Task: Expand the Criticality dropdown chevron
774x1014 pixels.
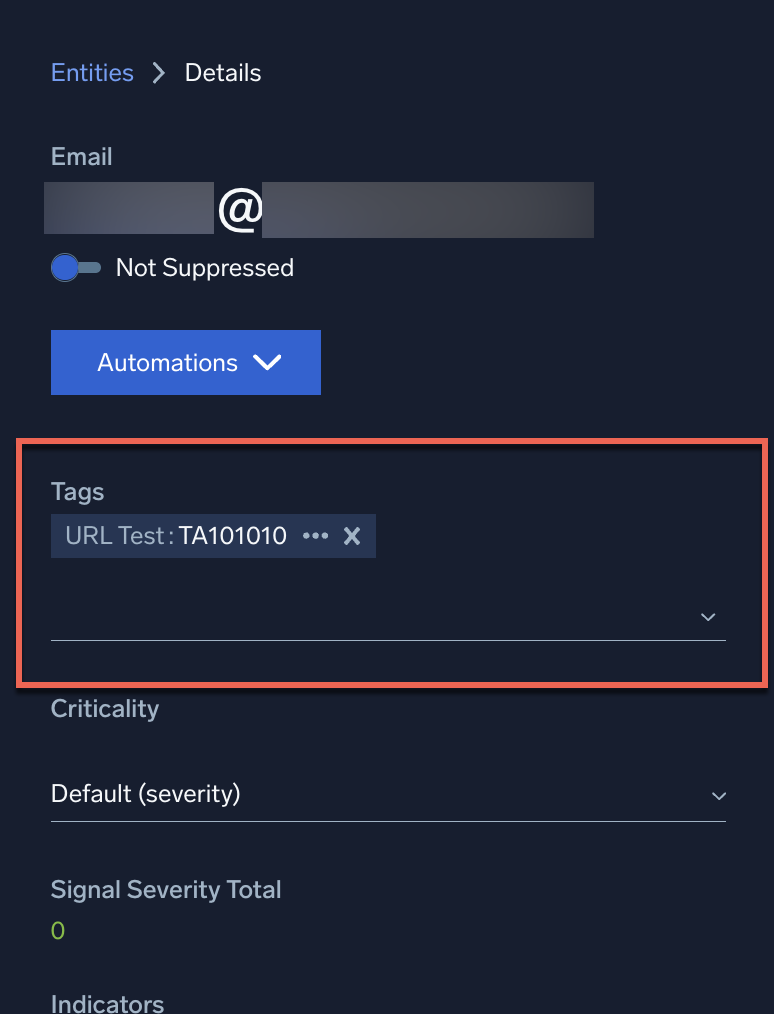Action: 718,796
